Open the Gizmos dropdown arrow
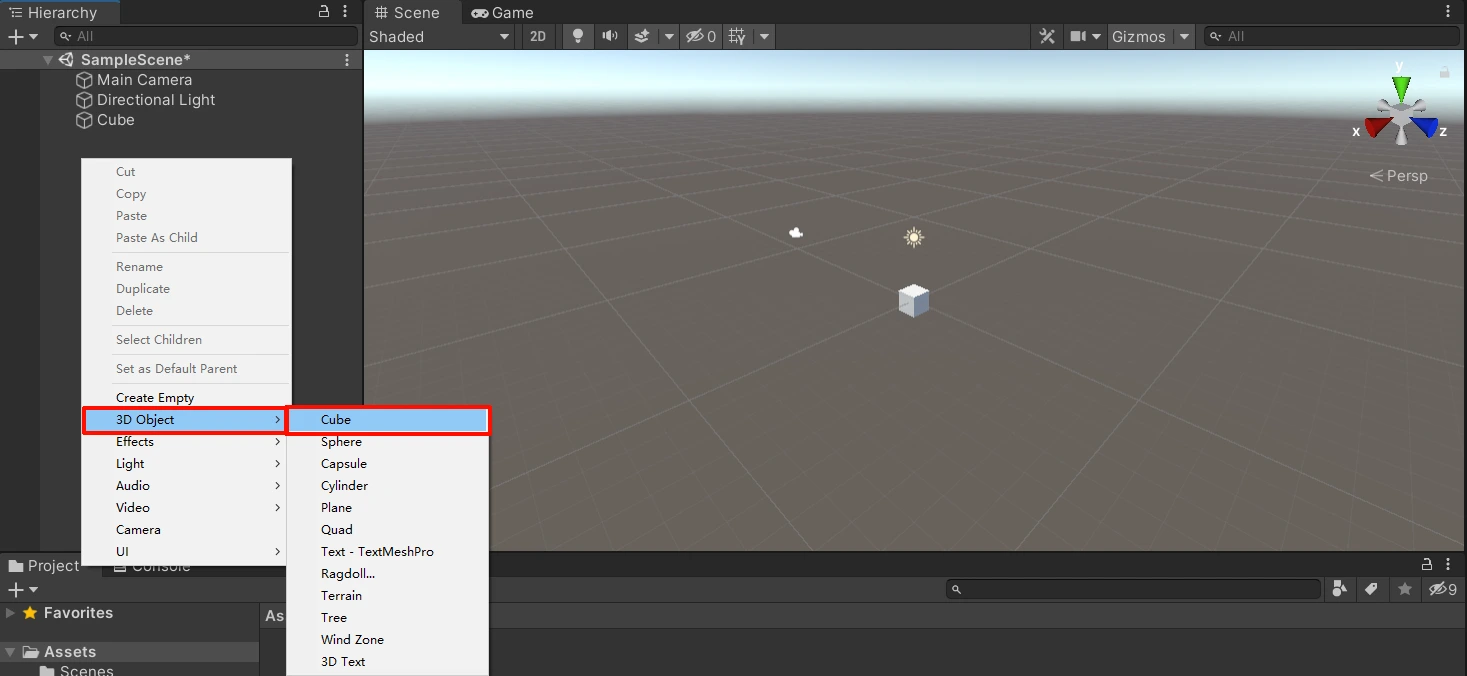This screenshot has height=676, width=1467. [x=1185, y=36]
